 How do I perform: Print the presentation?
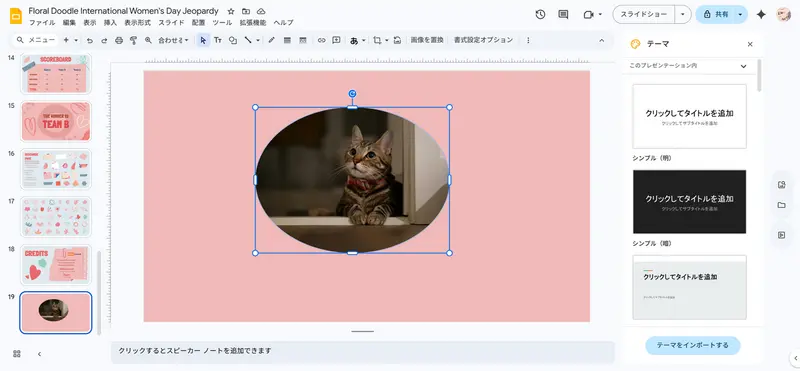pos(119,40)
